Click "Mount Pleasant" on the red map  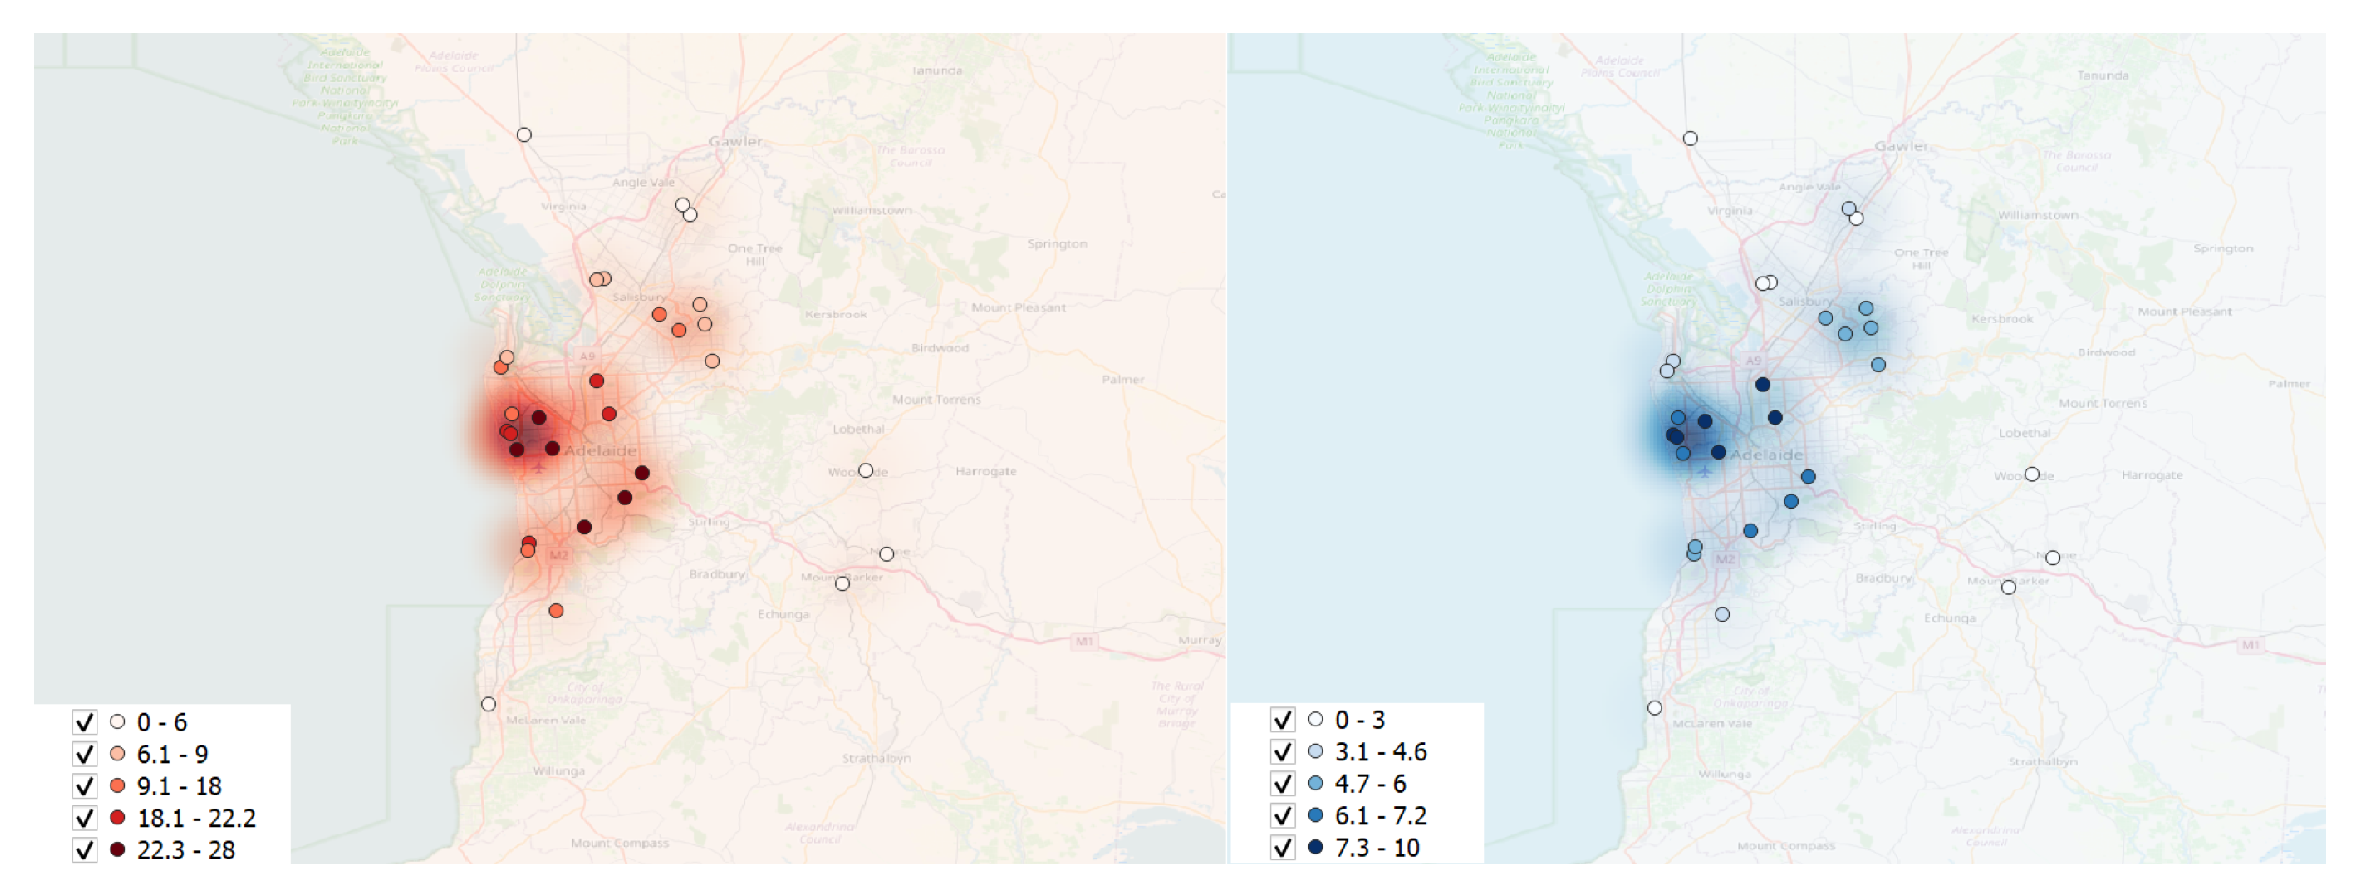pos(1018,308)
